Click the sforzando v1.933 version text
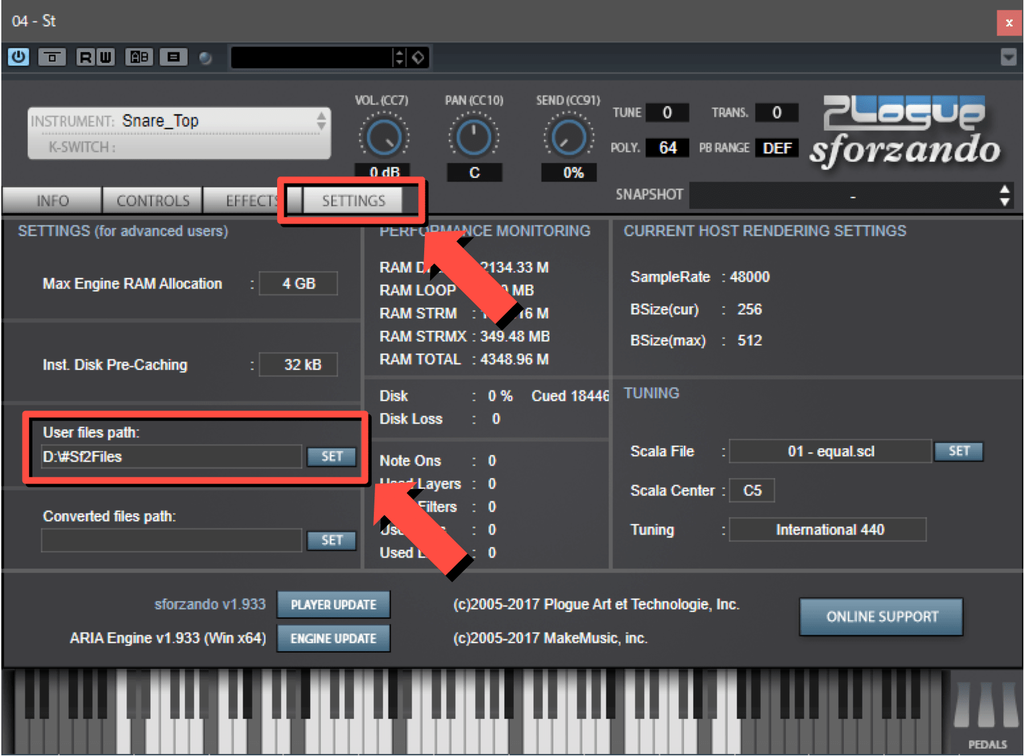Viewport: 1024px width, 756px height. pos(210,605)
